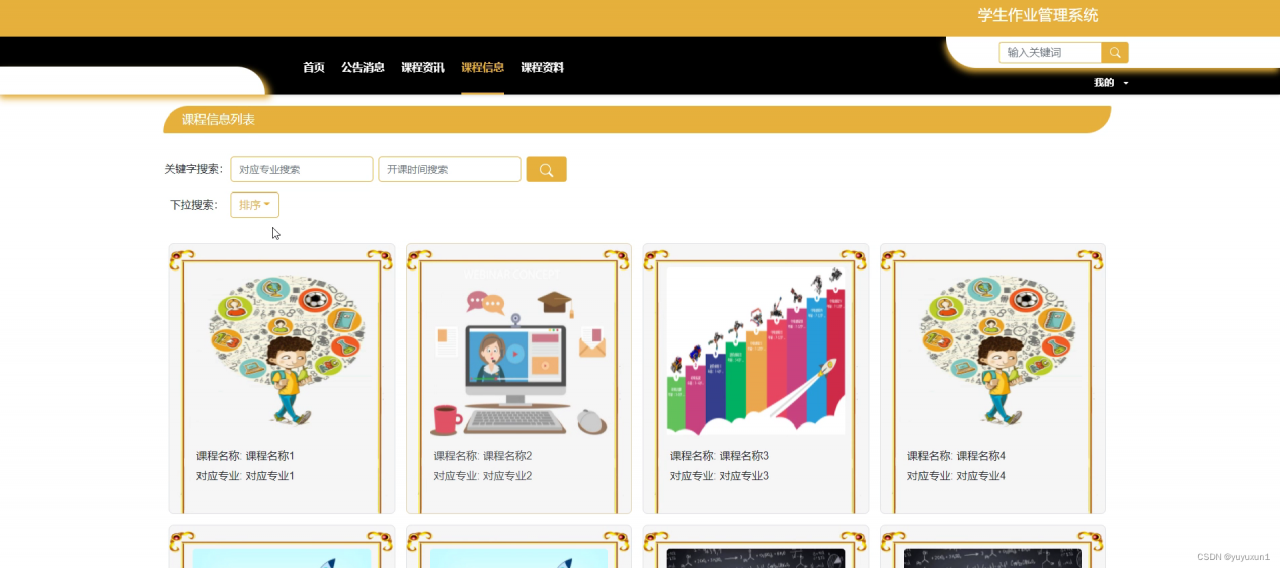Expand the 我的 account dropdown
The height and width of the screenshot is (568, 1280).
coord(1111,83)
